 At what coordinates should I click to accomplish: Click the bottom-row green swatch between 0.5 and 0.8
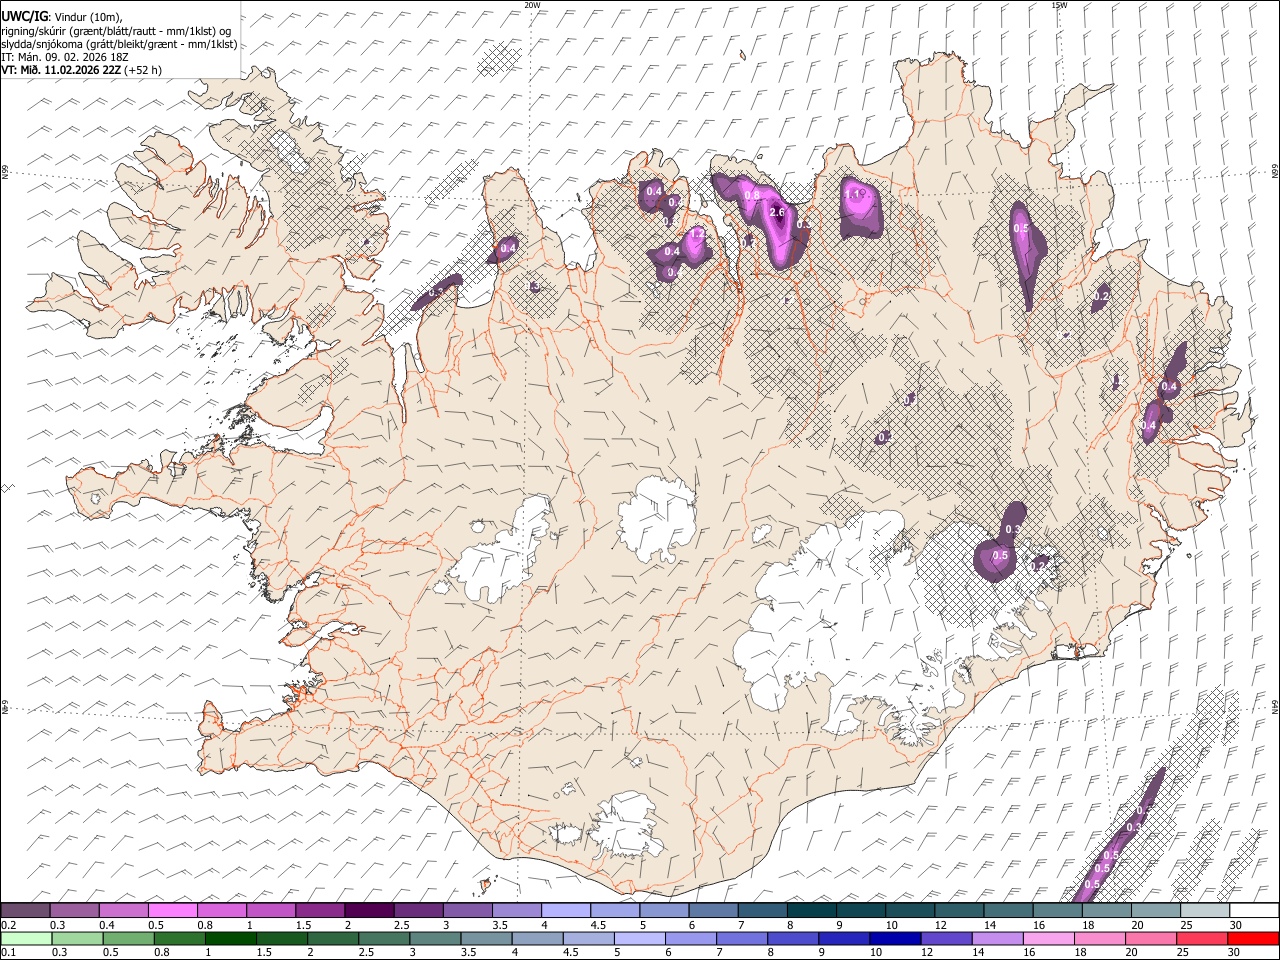(x=127, y=939)
